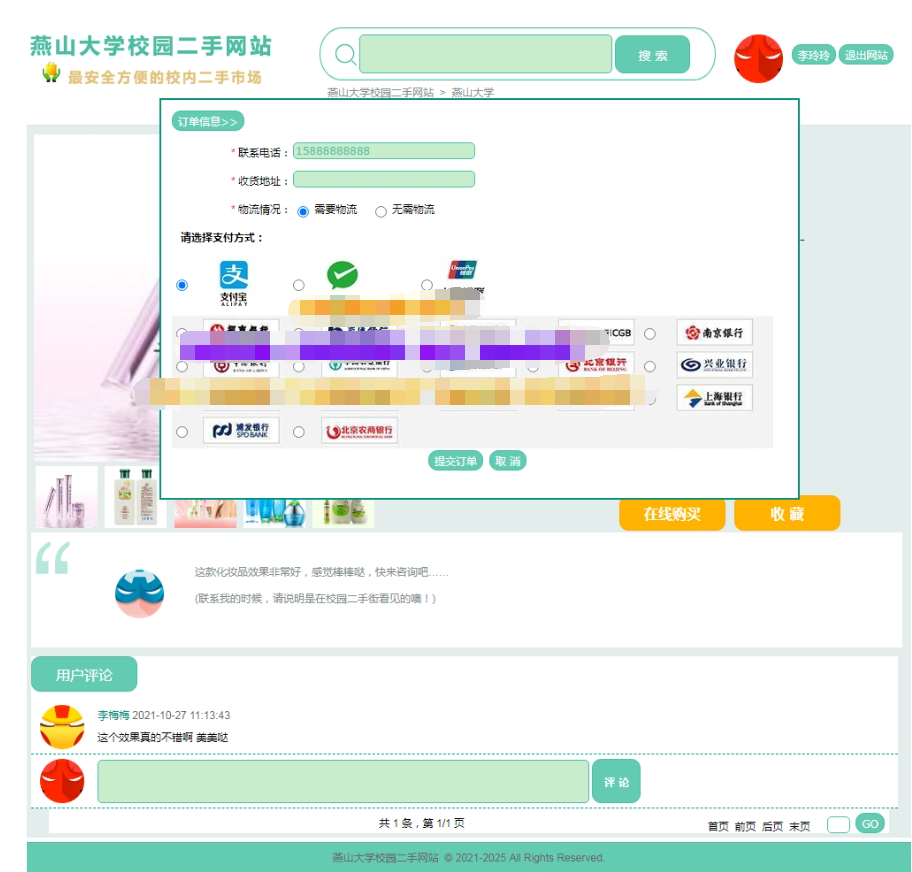Select the 需要物流 radio option
This screenshot has height=872, width=912.
pyautogui.click(x=303, y=211)
